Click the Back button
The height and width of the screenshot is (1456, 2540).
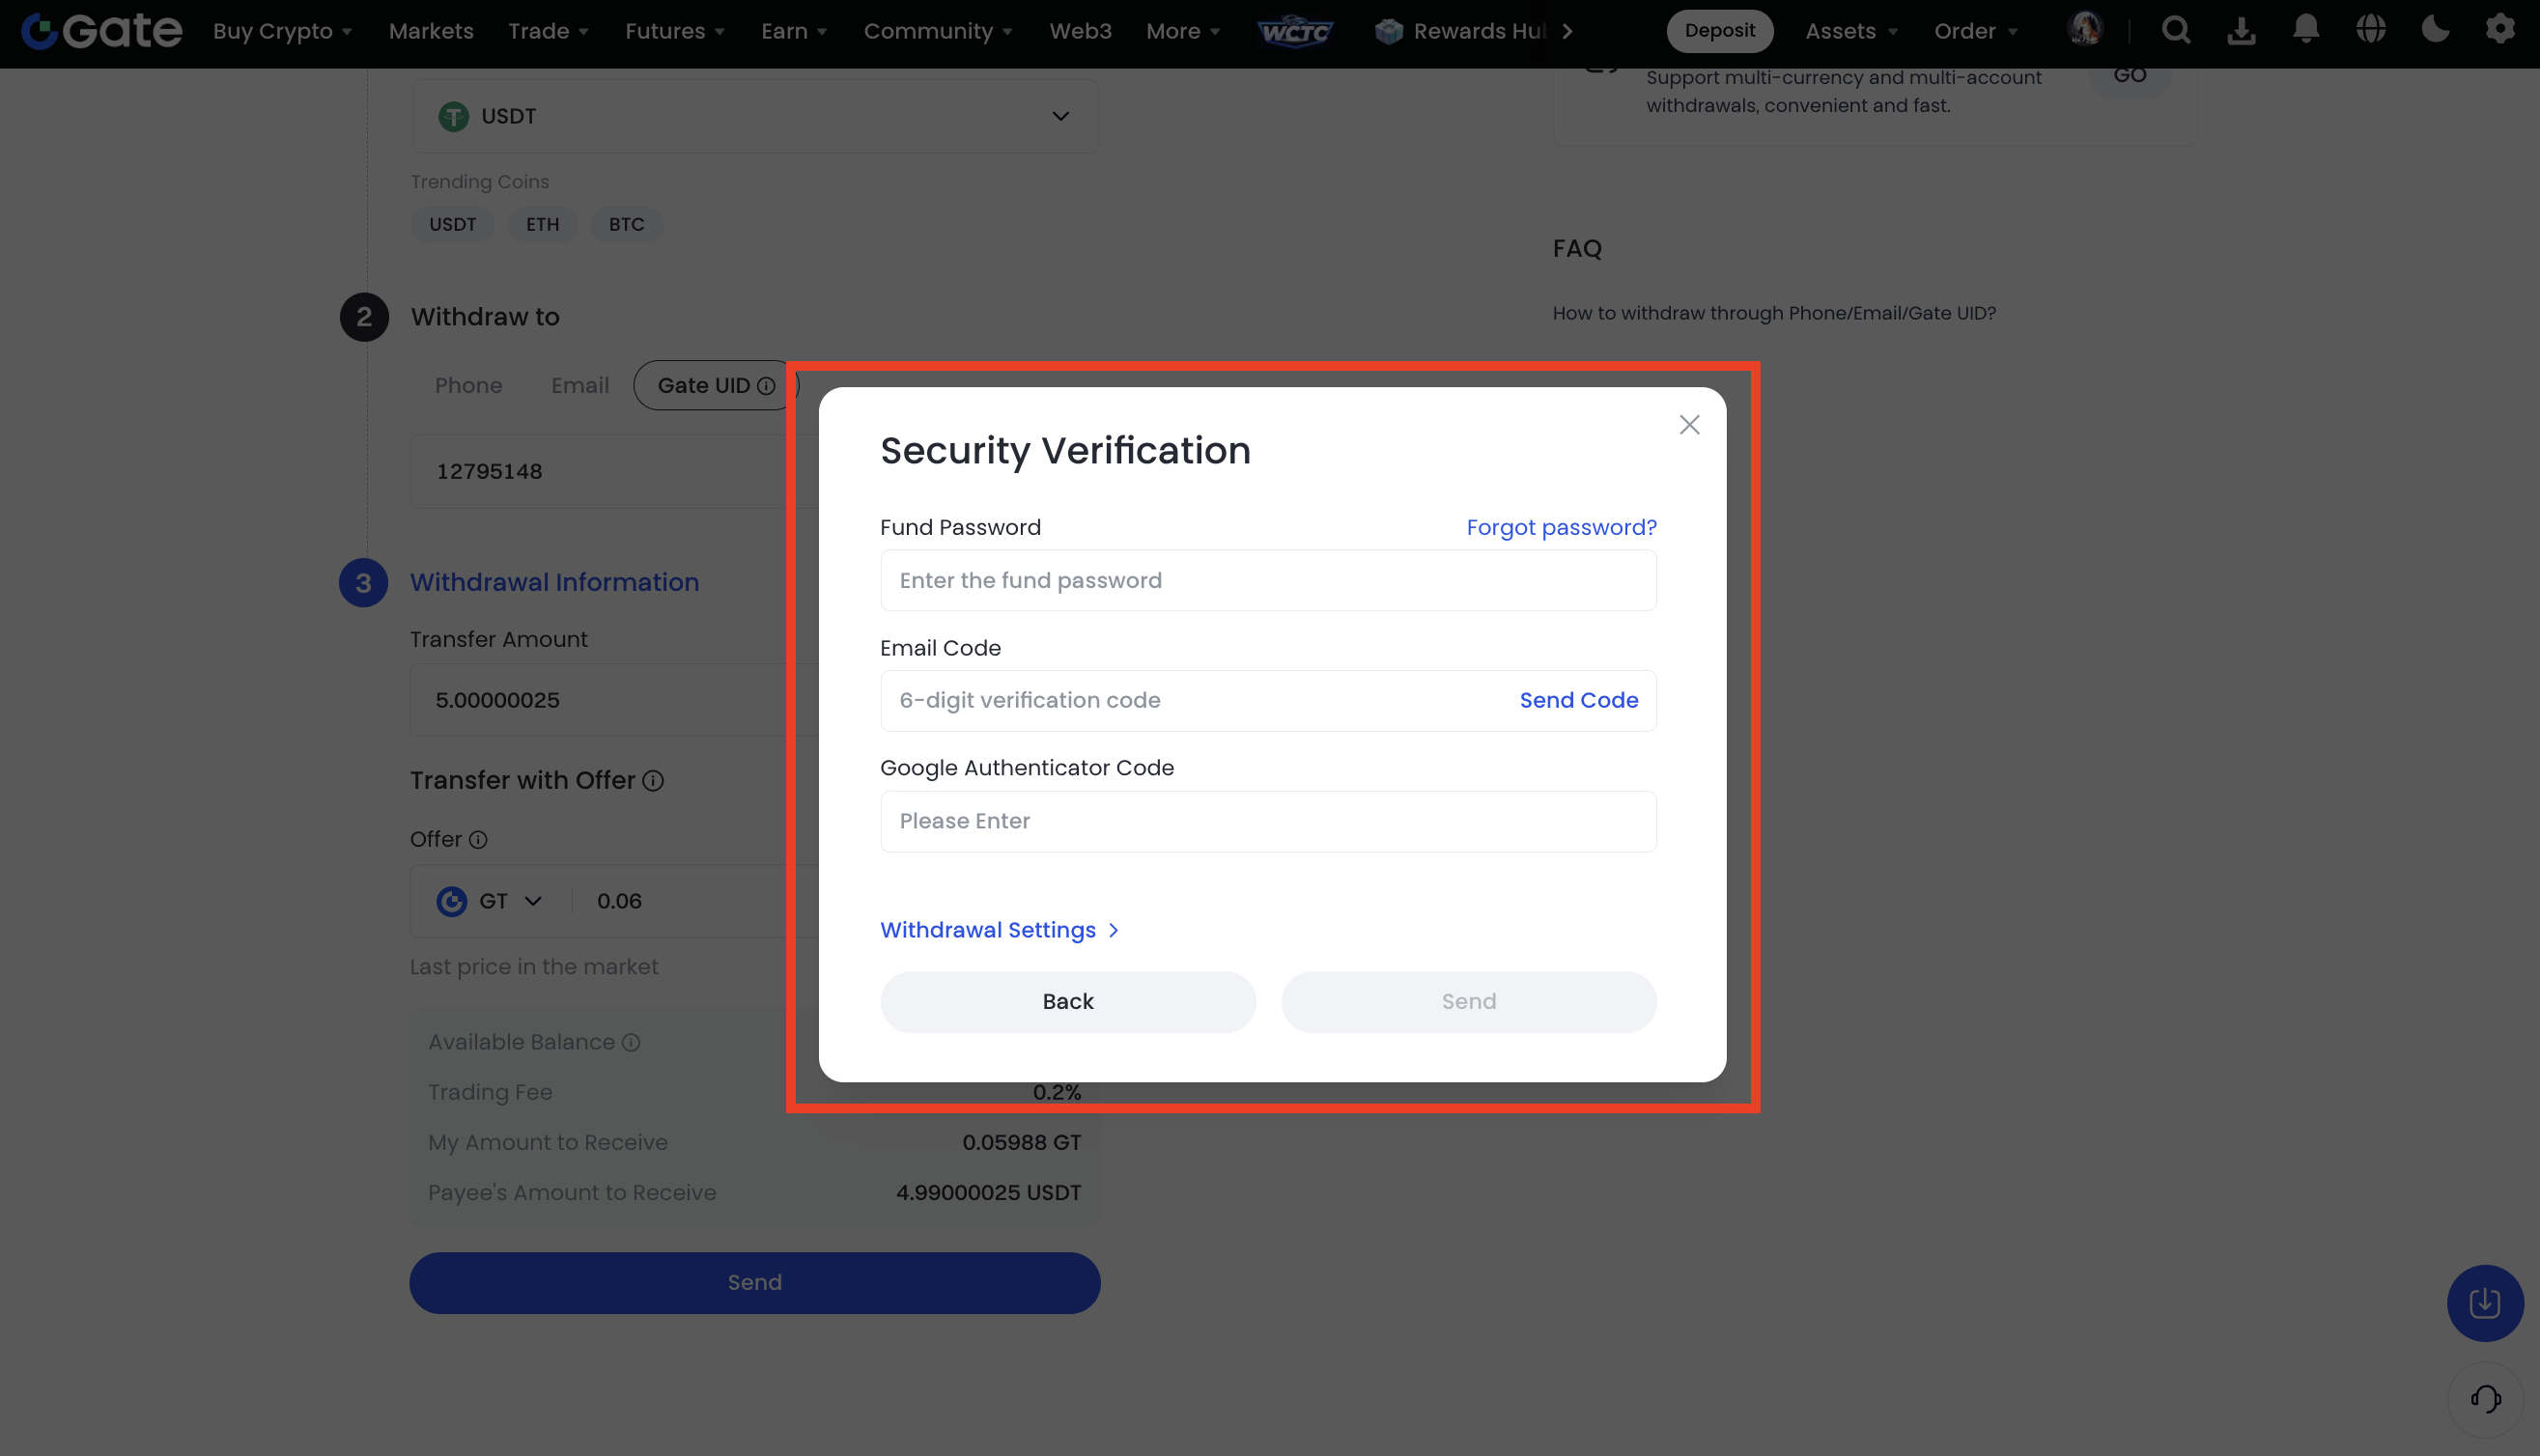[x=1067, y=1001]
